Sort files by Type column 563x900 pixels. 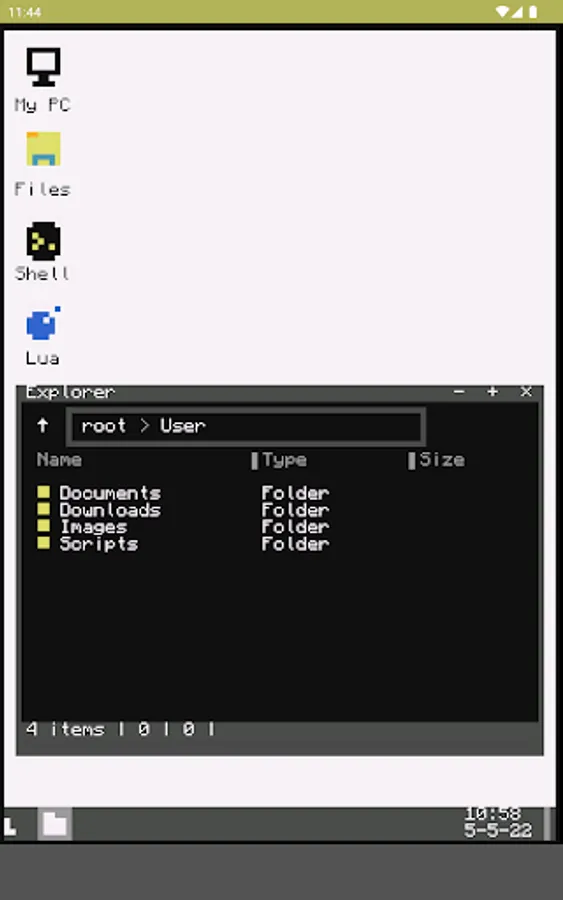click(285, 460)
